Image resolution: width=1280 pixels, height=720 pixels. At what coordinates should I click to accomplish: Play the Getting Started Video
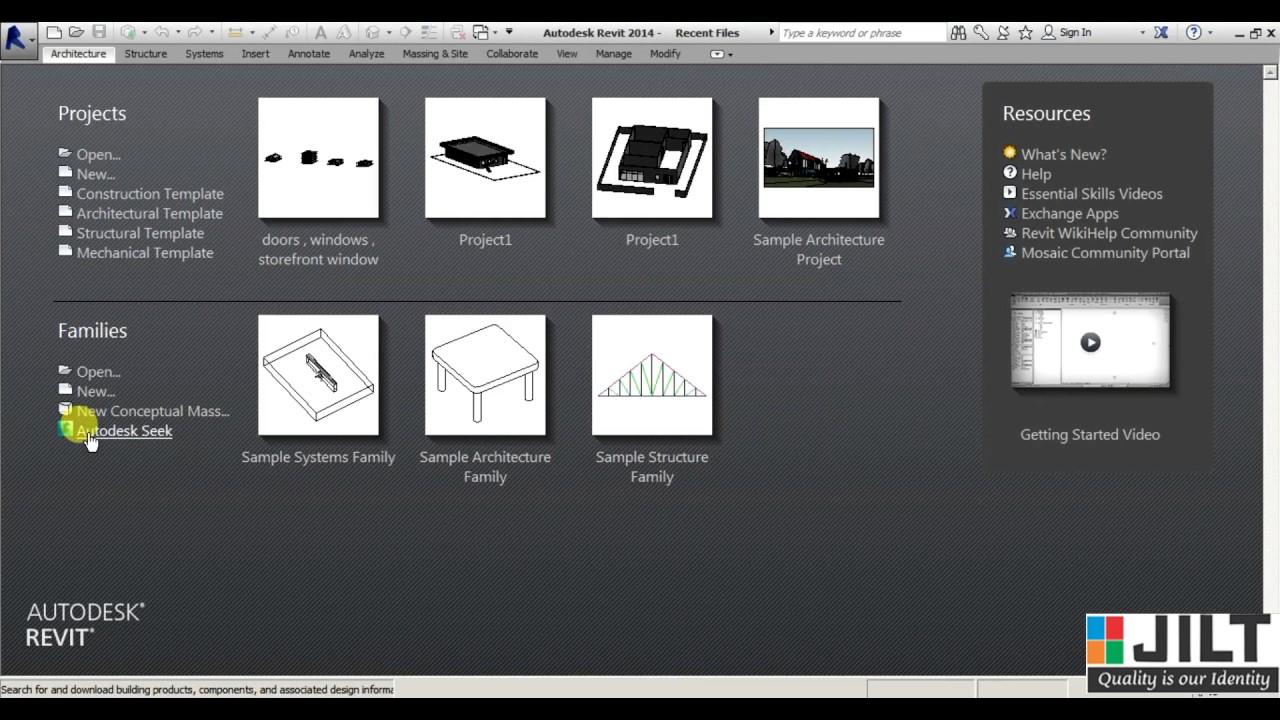pyautogui.click(x=1090, y=342)
